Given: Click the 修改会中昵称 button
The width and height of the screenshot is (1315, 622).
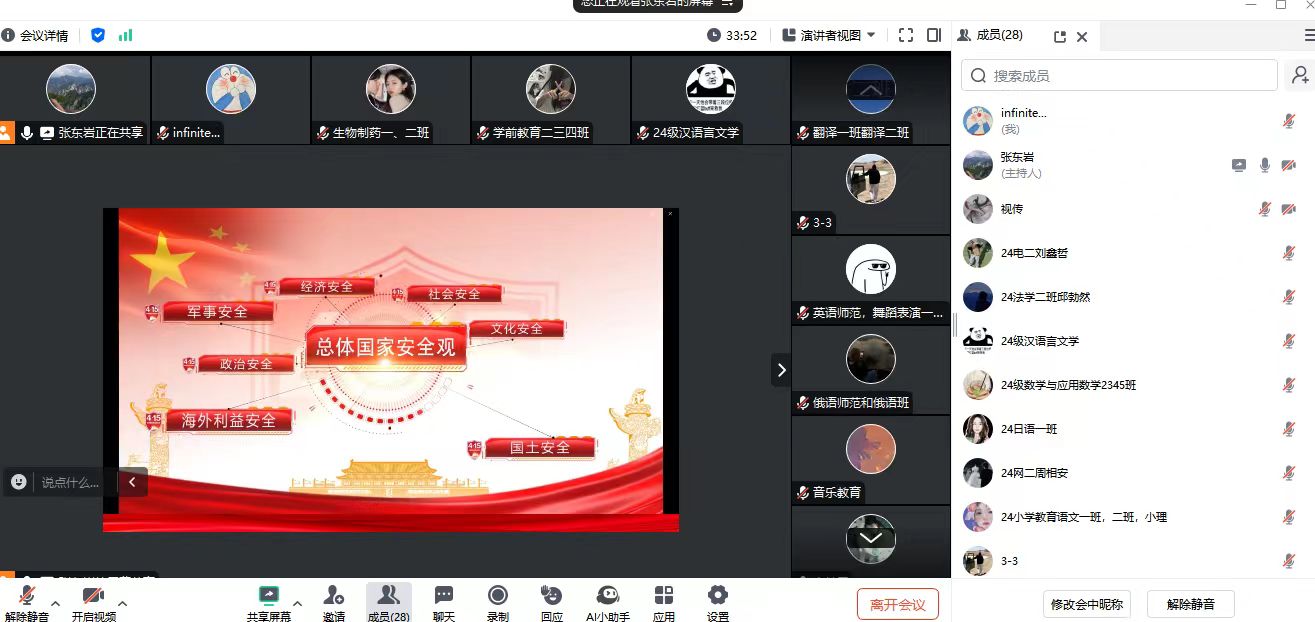Looking at the screenshot, I should click(1085, 604).
